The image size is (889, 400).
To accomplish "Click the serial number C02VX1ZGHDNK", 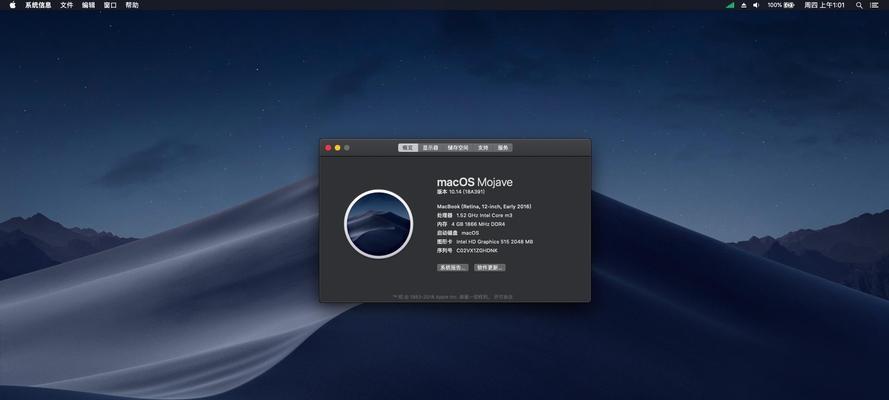I will coord(477,250).
